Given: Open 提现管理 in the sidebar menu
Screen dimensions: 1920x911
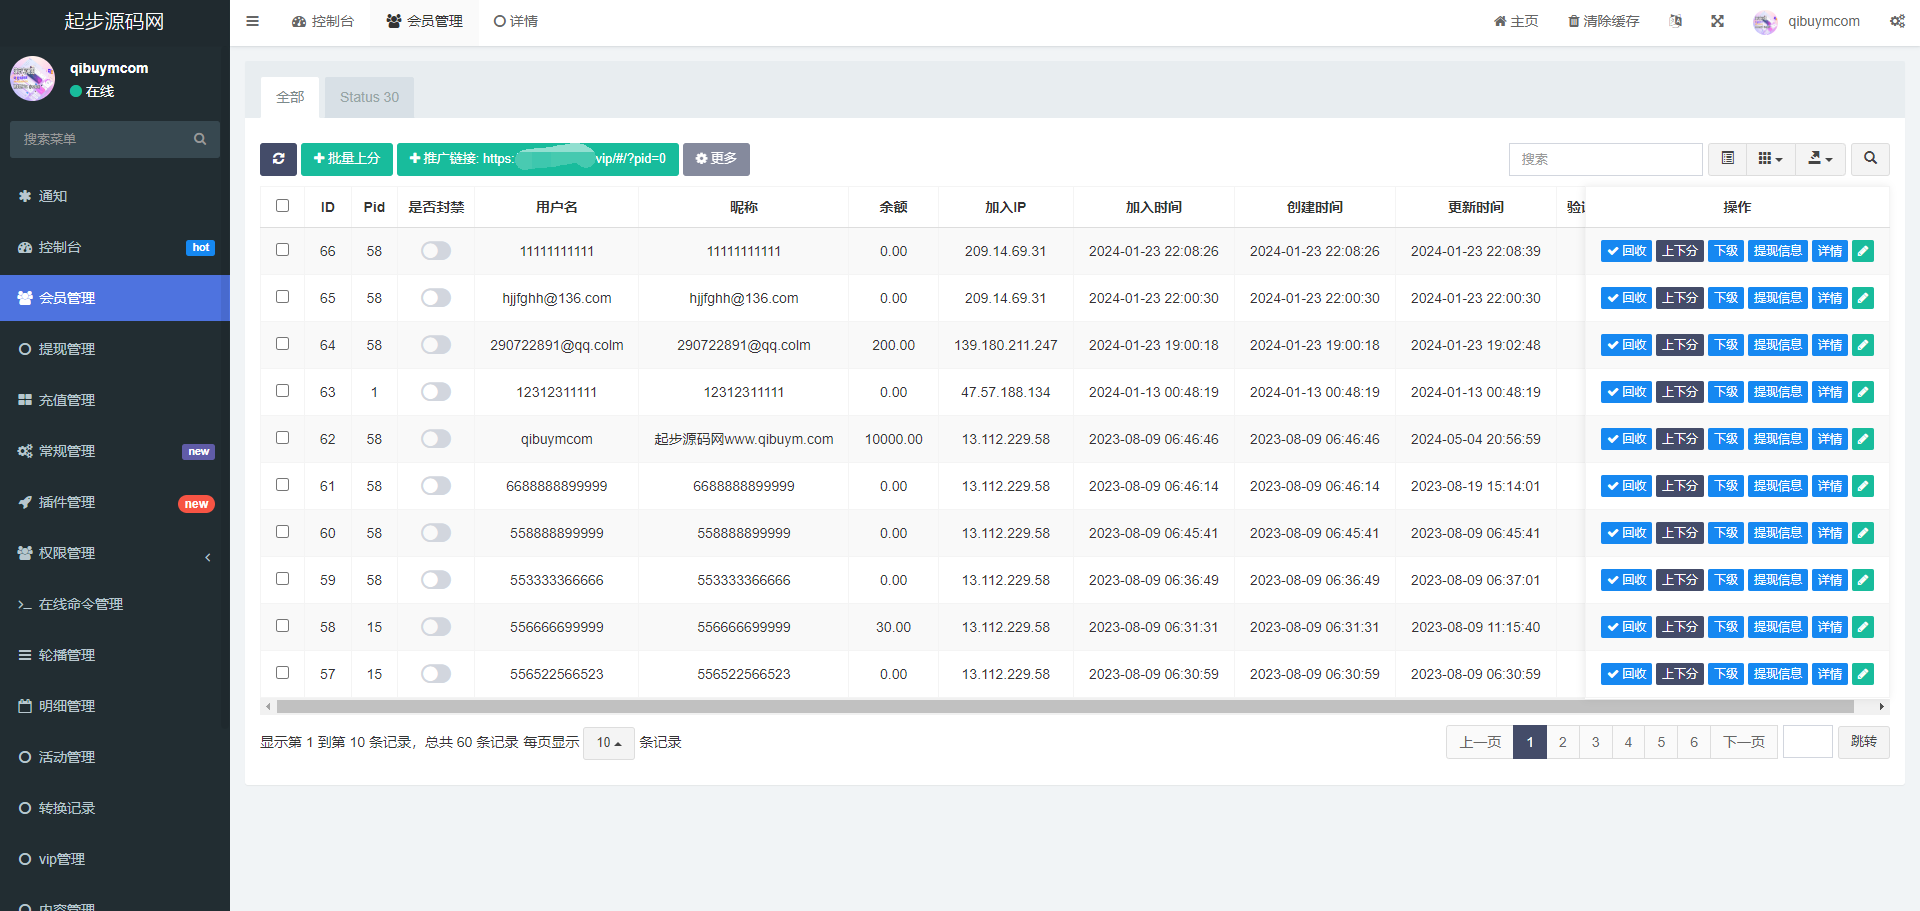Looking at the screenshot, I should tap(67, 349).
